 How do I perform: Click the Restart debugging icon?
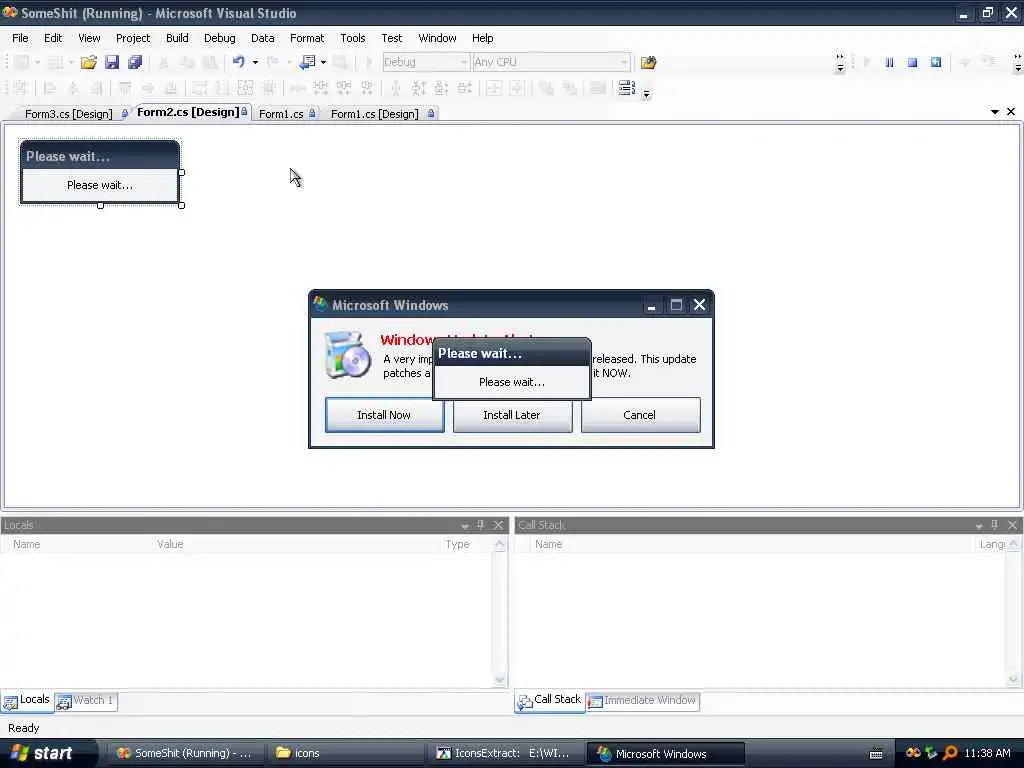click(x=936, y=62)
